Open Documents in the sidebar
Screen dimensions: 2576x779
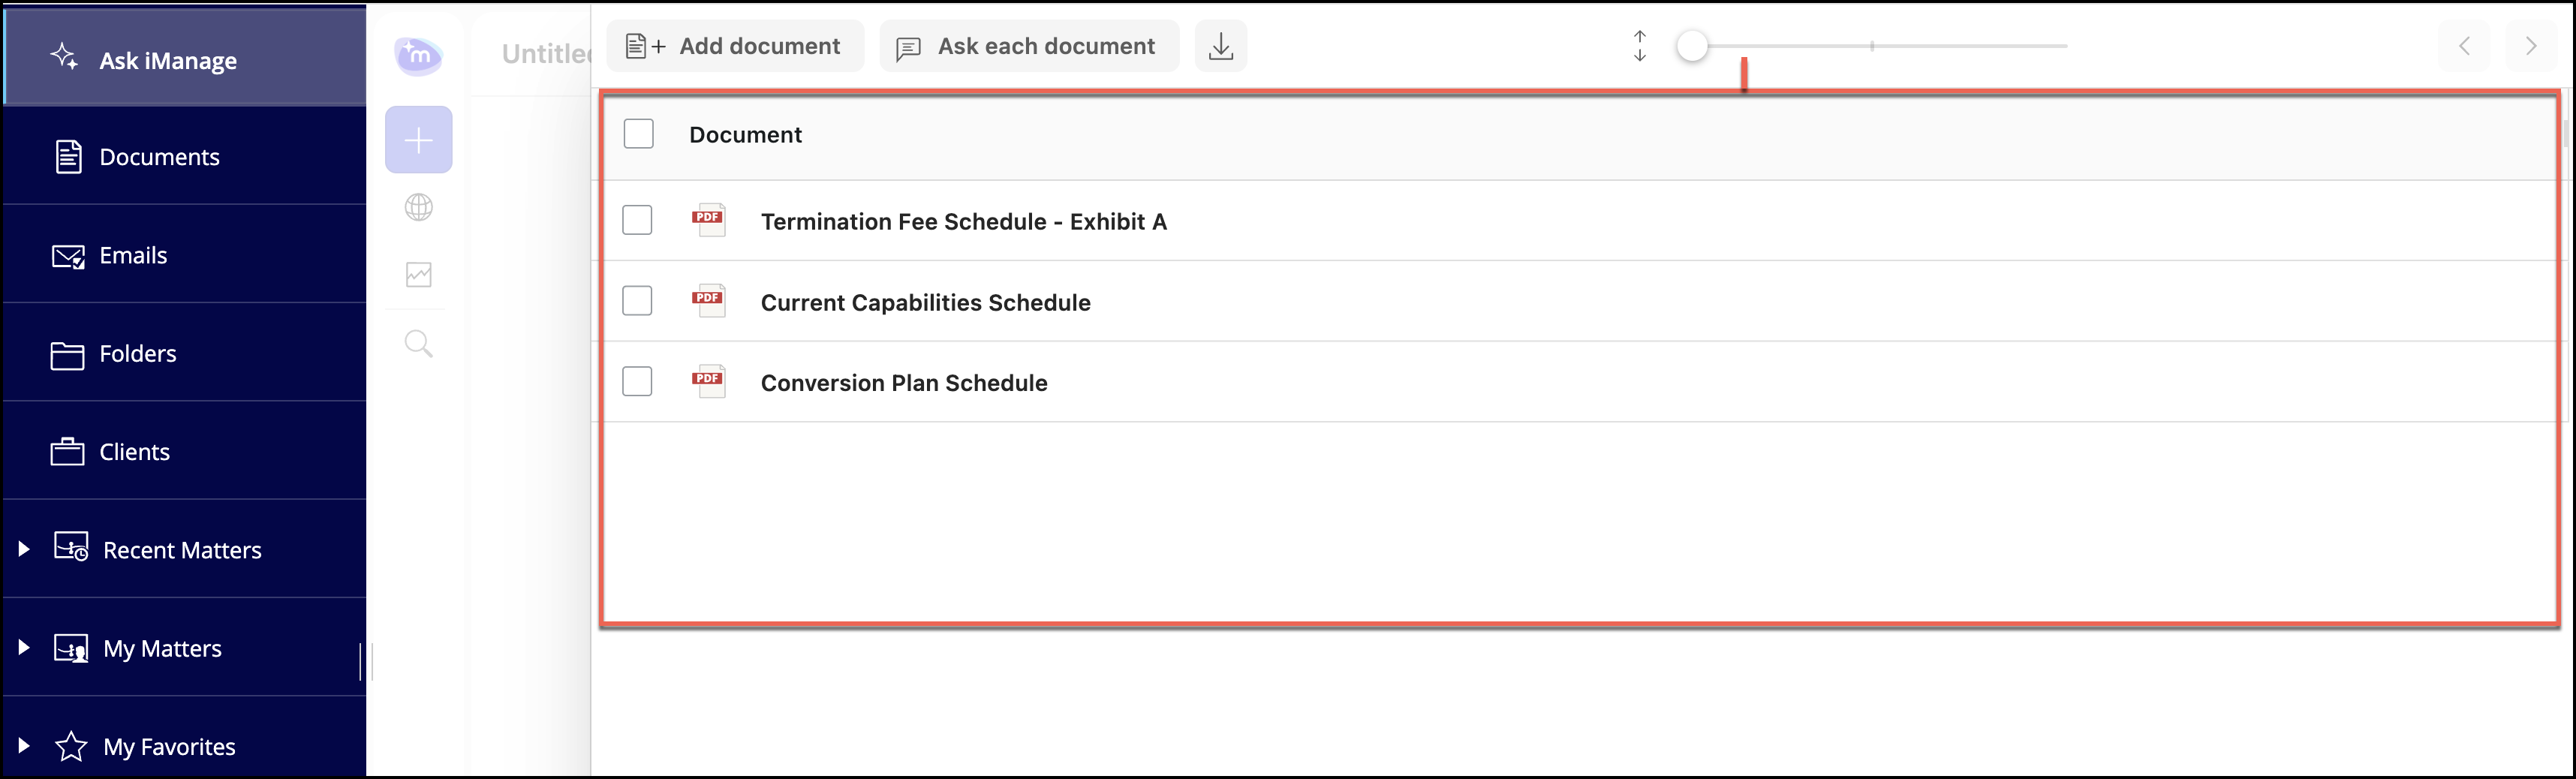[159, 157]
